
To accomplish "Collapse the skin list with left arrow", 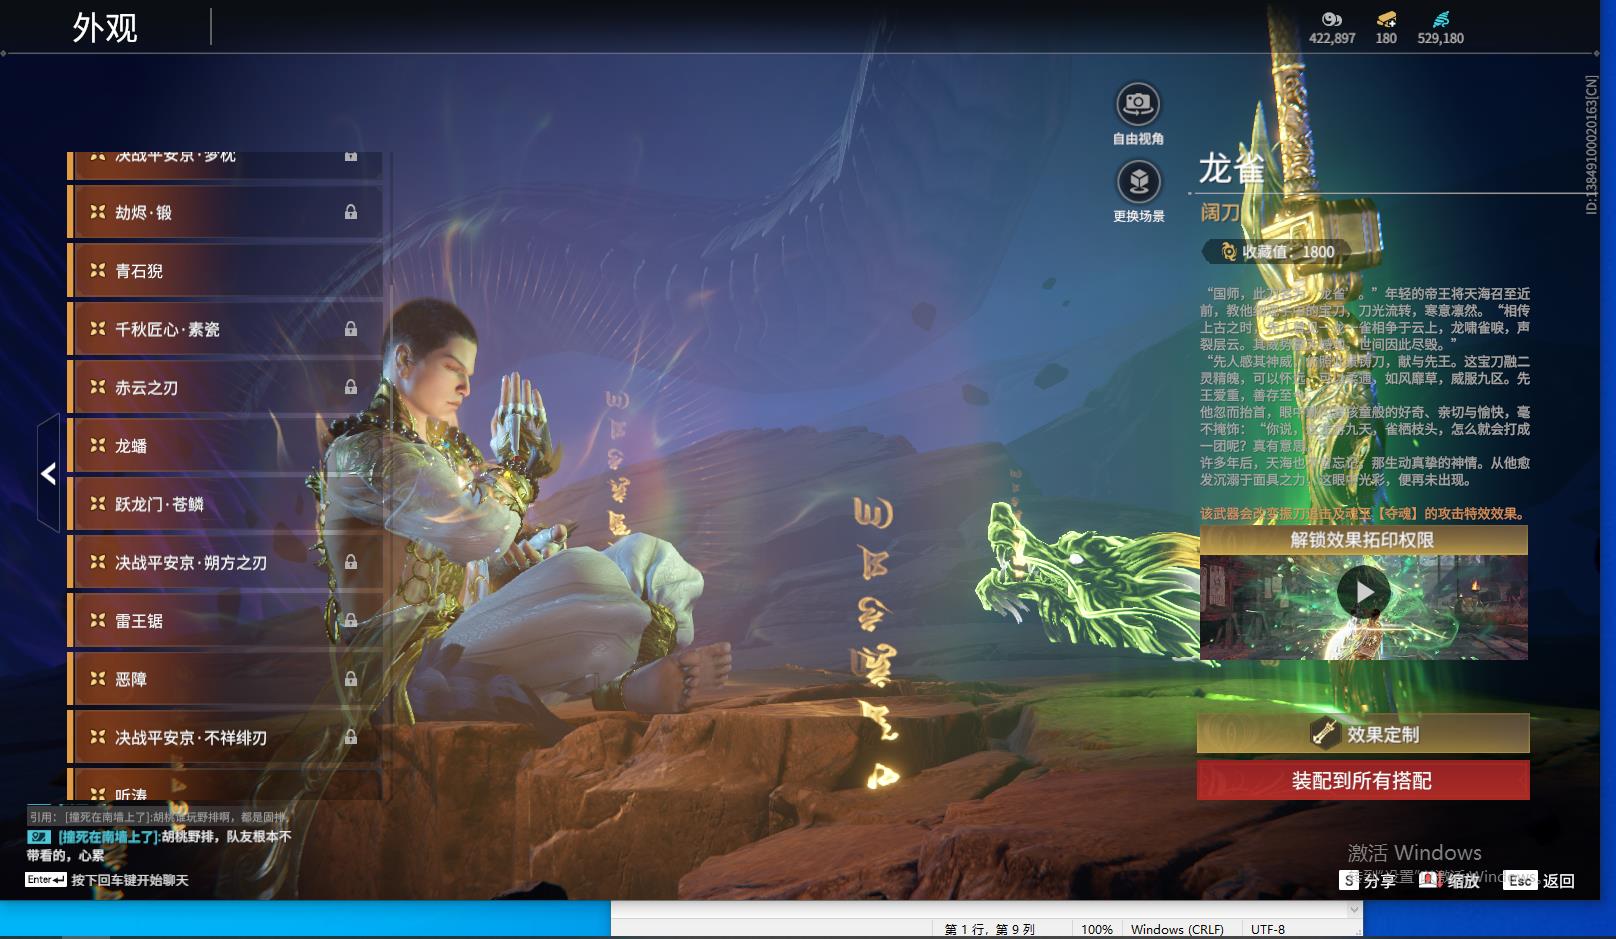I will coord(48,473).
